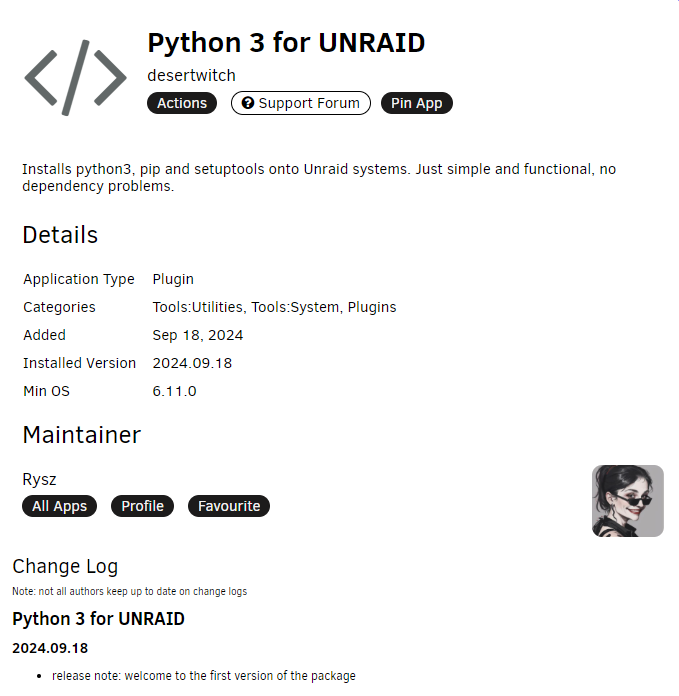This screenshot has height=696, width=679.
Task: Click the maintainer avatar picture
Action: [x=628, y=501]
